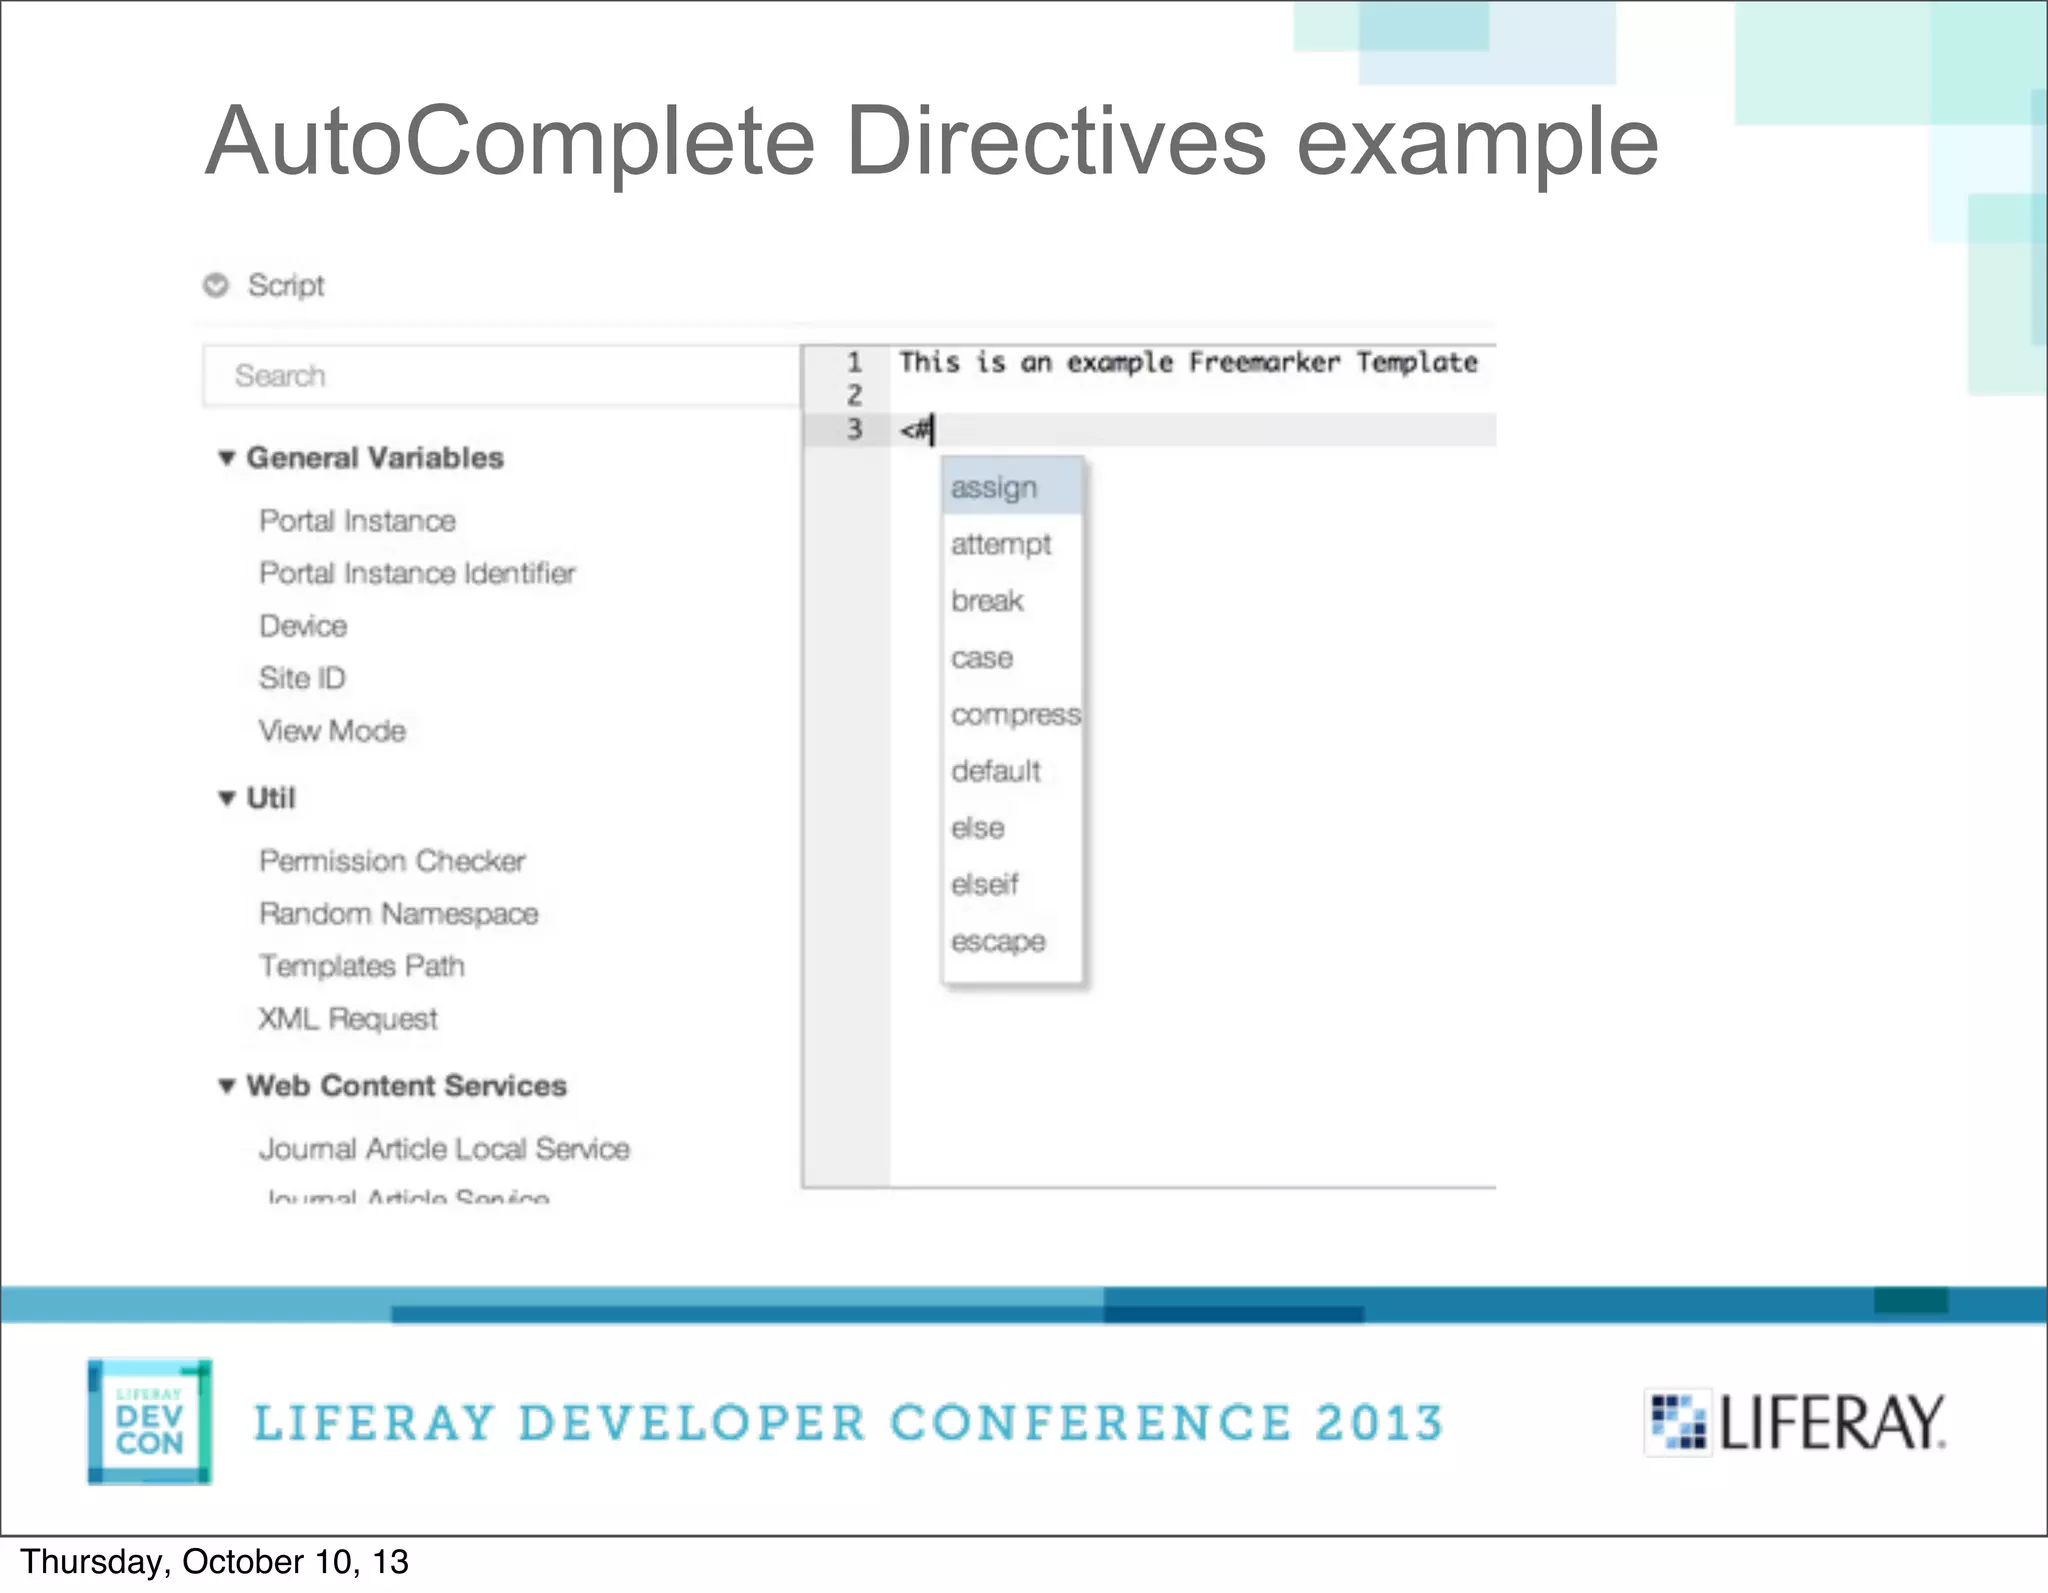Select the Portal Instance variable
2048x1593 pixels.
pyautogui.click(x=357, y=521)
